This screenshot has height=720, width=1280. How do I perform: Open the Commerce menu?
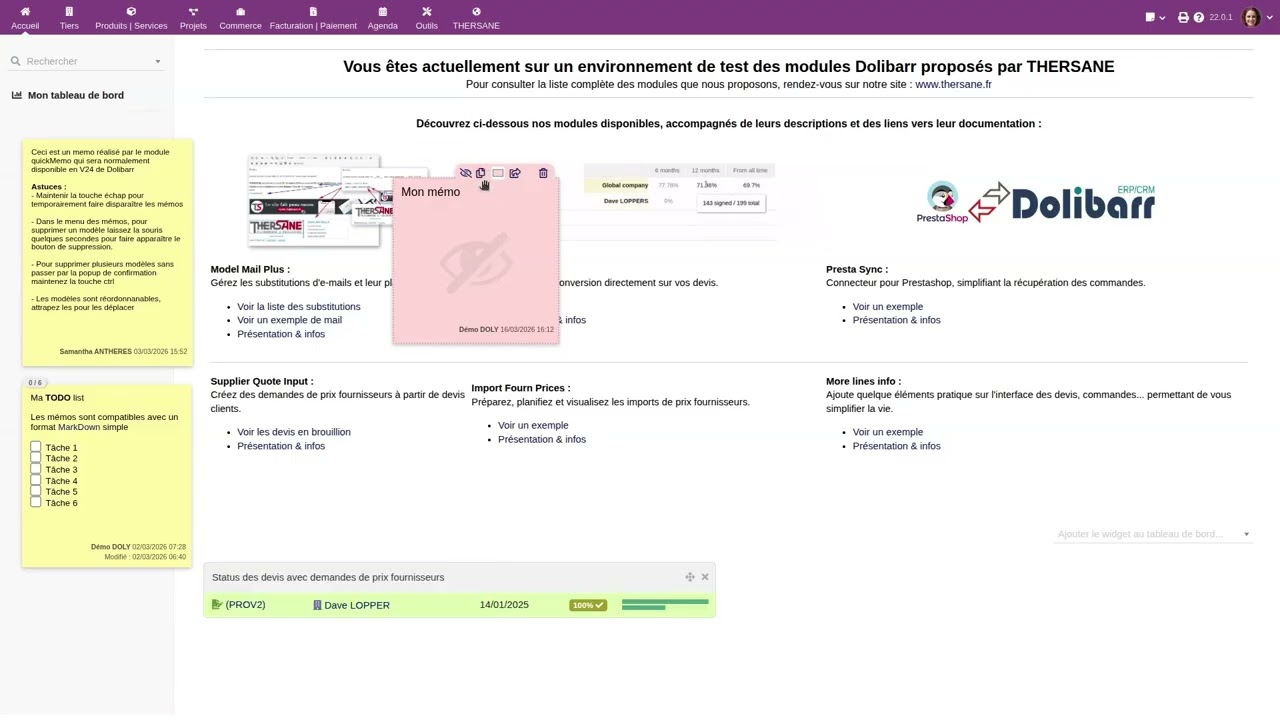pyautogui.click(x=240, y=18)
